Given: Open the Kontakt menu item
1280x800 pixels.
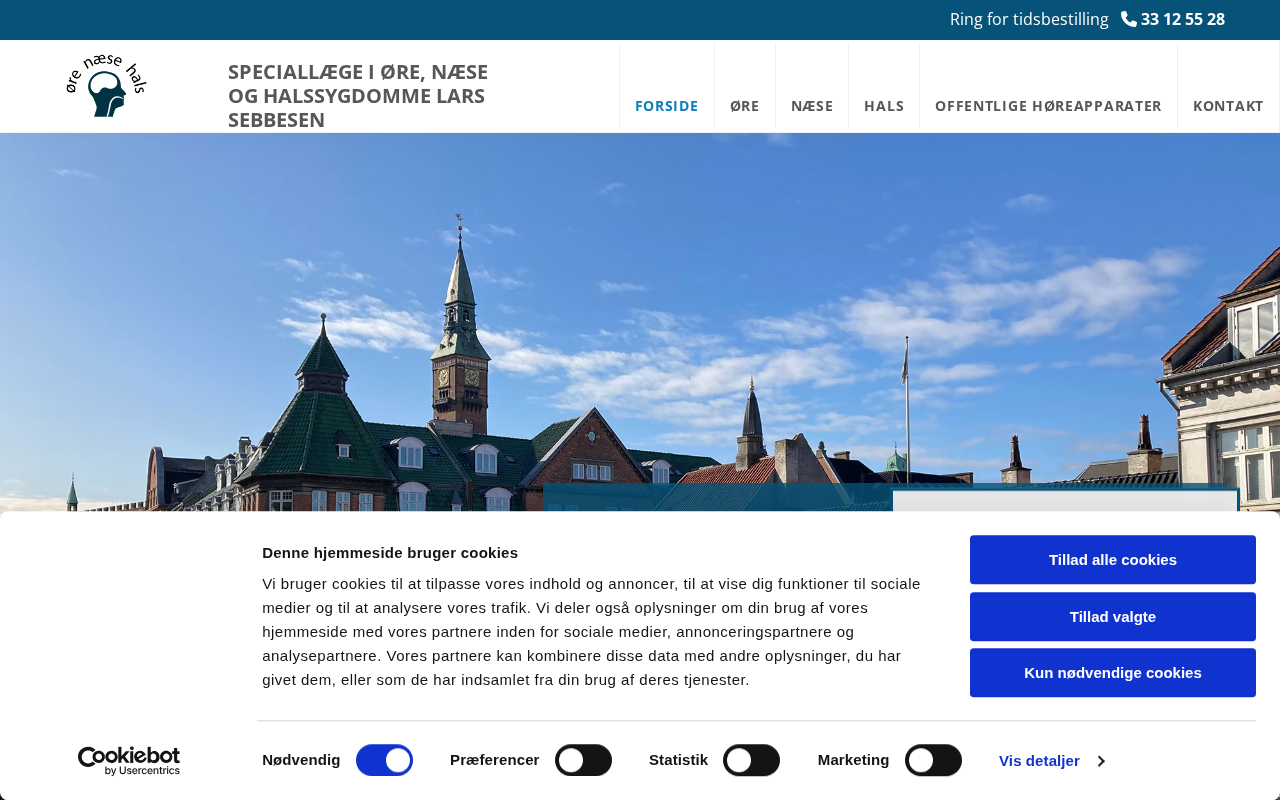Looking at the screenshot, I should point(1228,106).
